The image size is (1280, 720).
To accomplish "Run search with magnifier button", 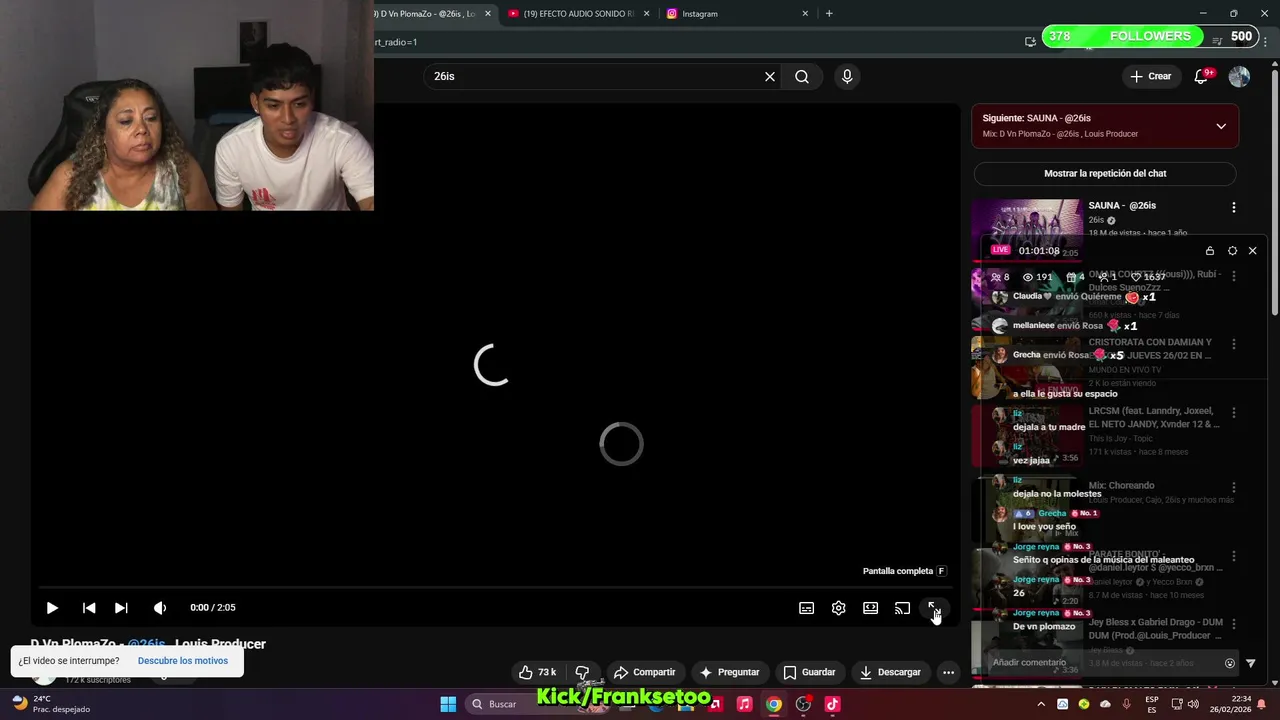I will [802, 76].
